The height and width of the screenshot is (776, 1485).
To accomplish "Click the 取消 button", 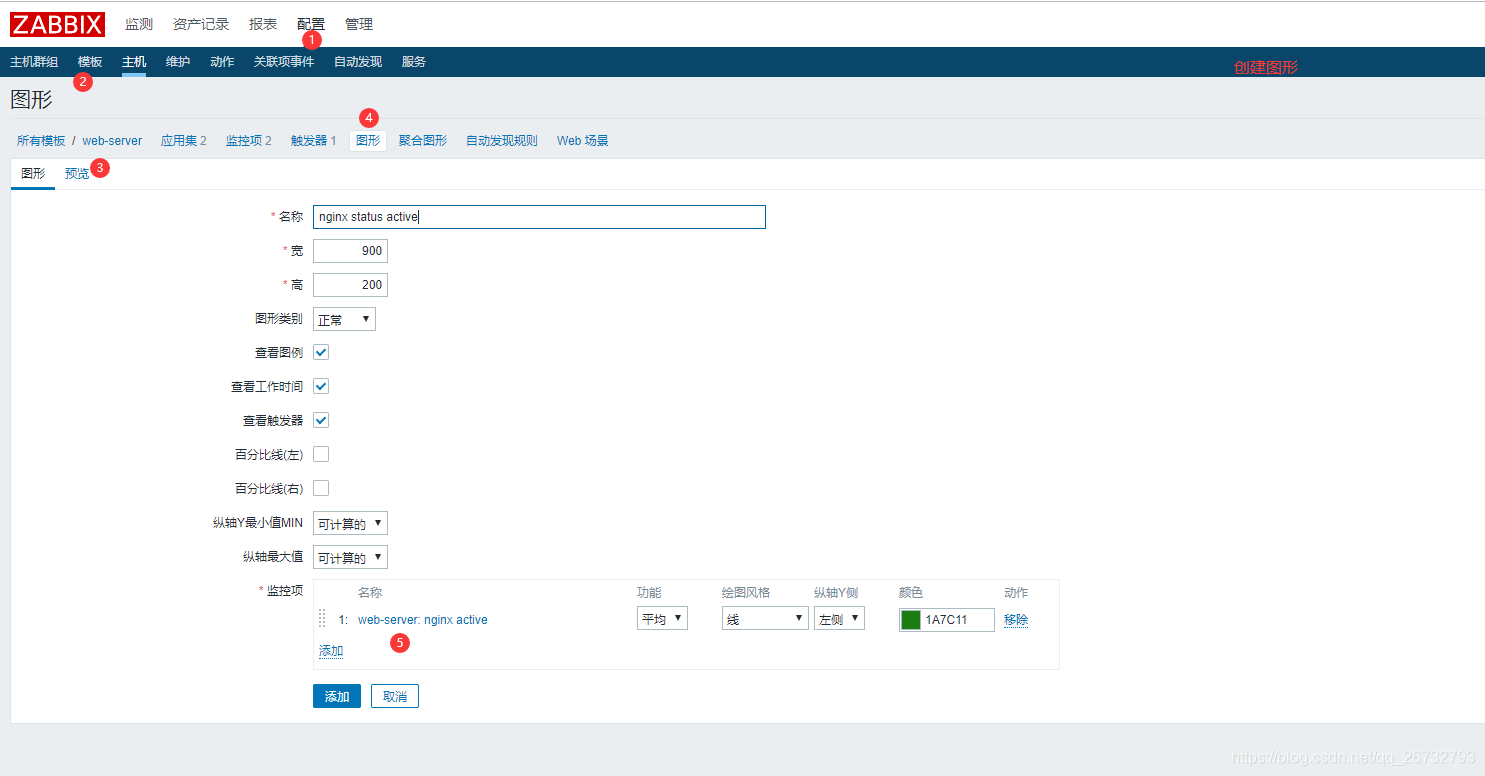I will 395,696.
